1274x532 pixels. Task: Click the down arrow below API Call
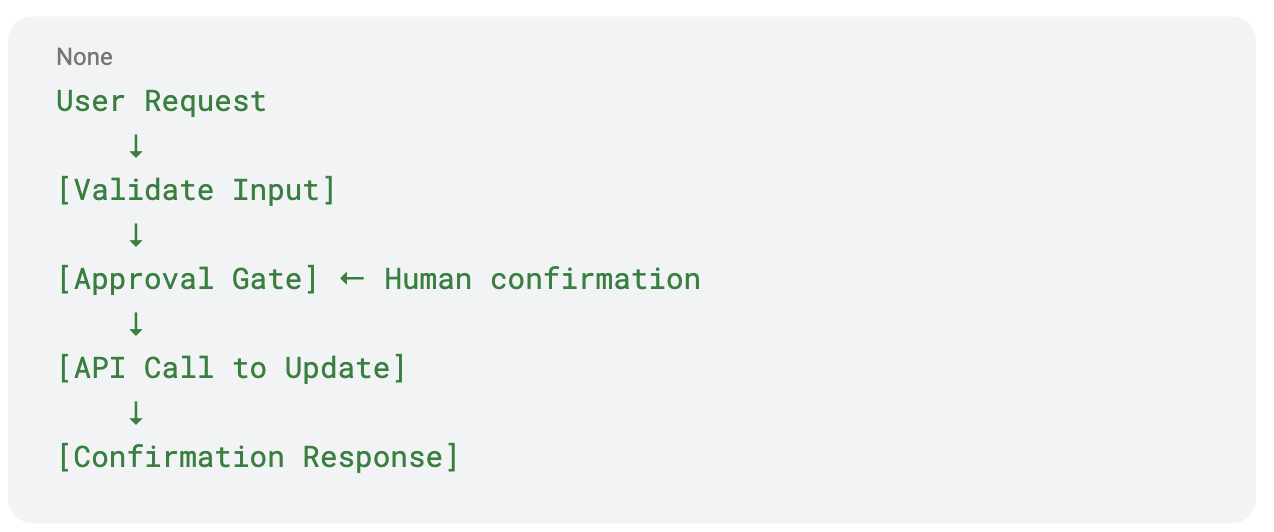tap(136, 412)
